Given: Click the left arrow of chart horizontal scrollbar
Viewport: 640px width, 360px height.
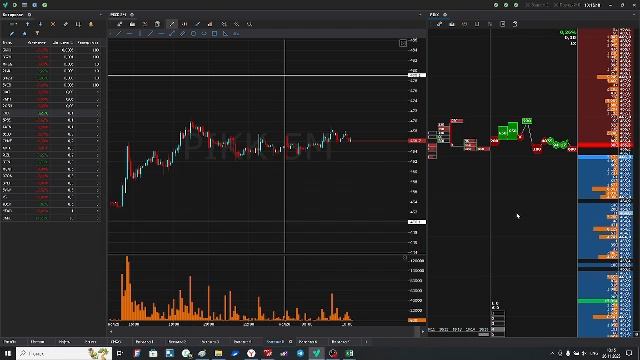Looking at the screenshot, I should coord(111,331).
